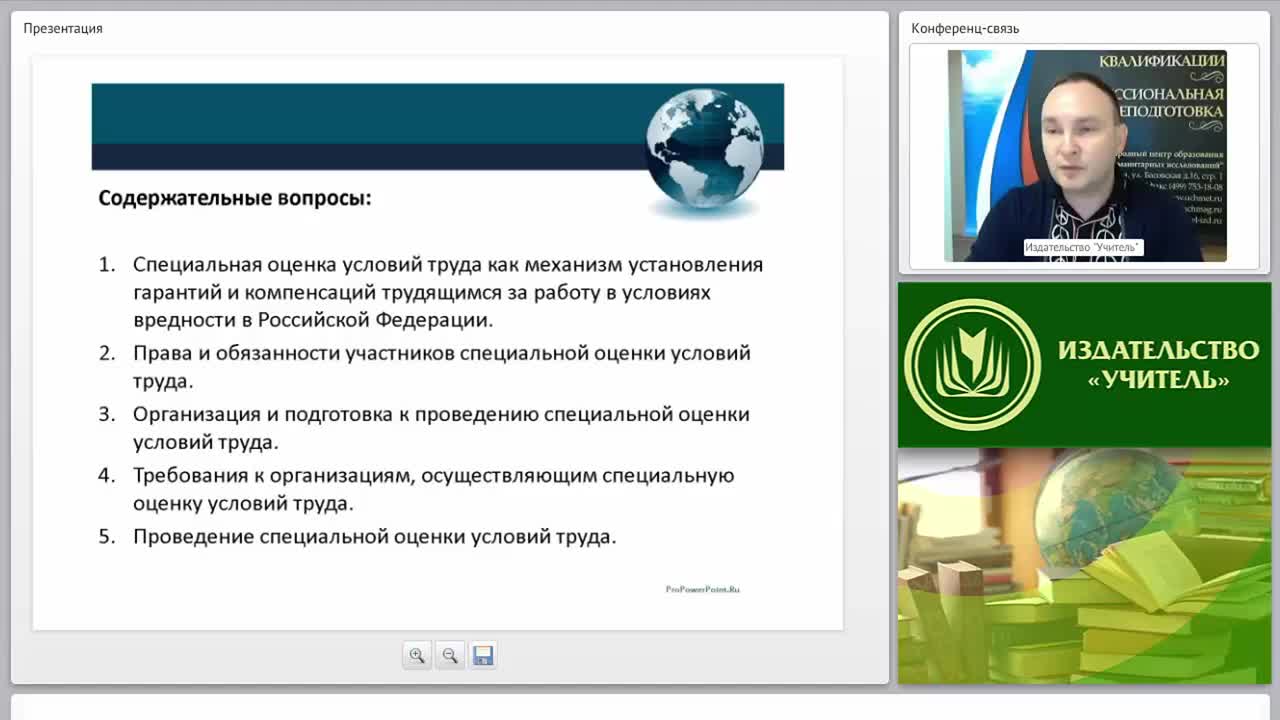This screenshot has height=720, width=1280.
Task: Click the Издательство Учитель round logo emblem
Action: [972, 364]
